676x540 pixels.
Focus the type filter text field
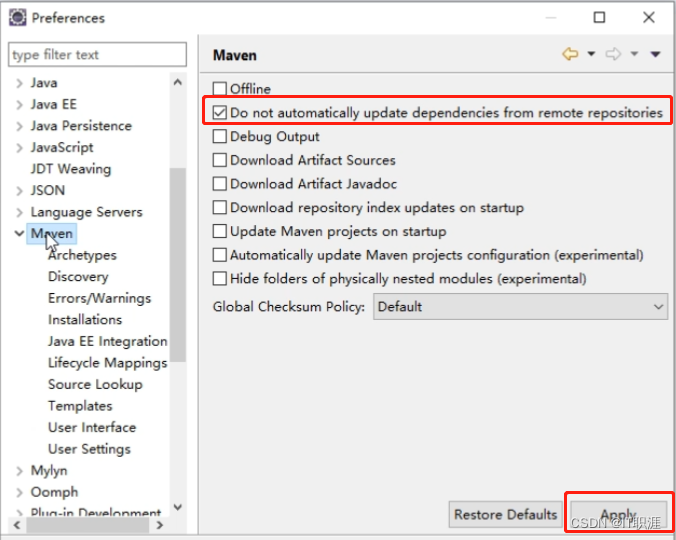[97, 55]
